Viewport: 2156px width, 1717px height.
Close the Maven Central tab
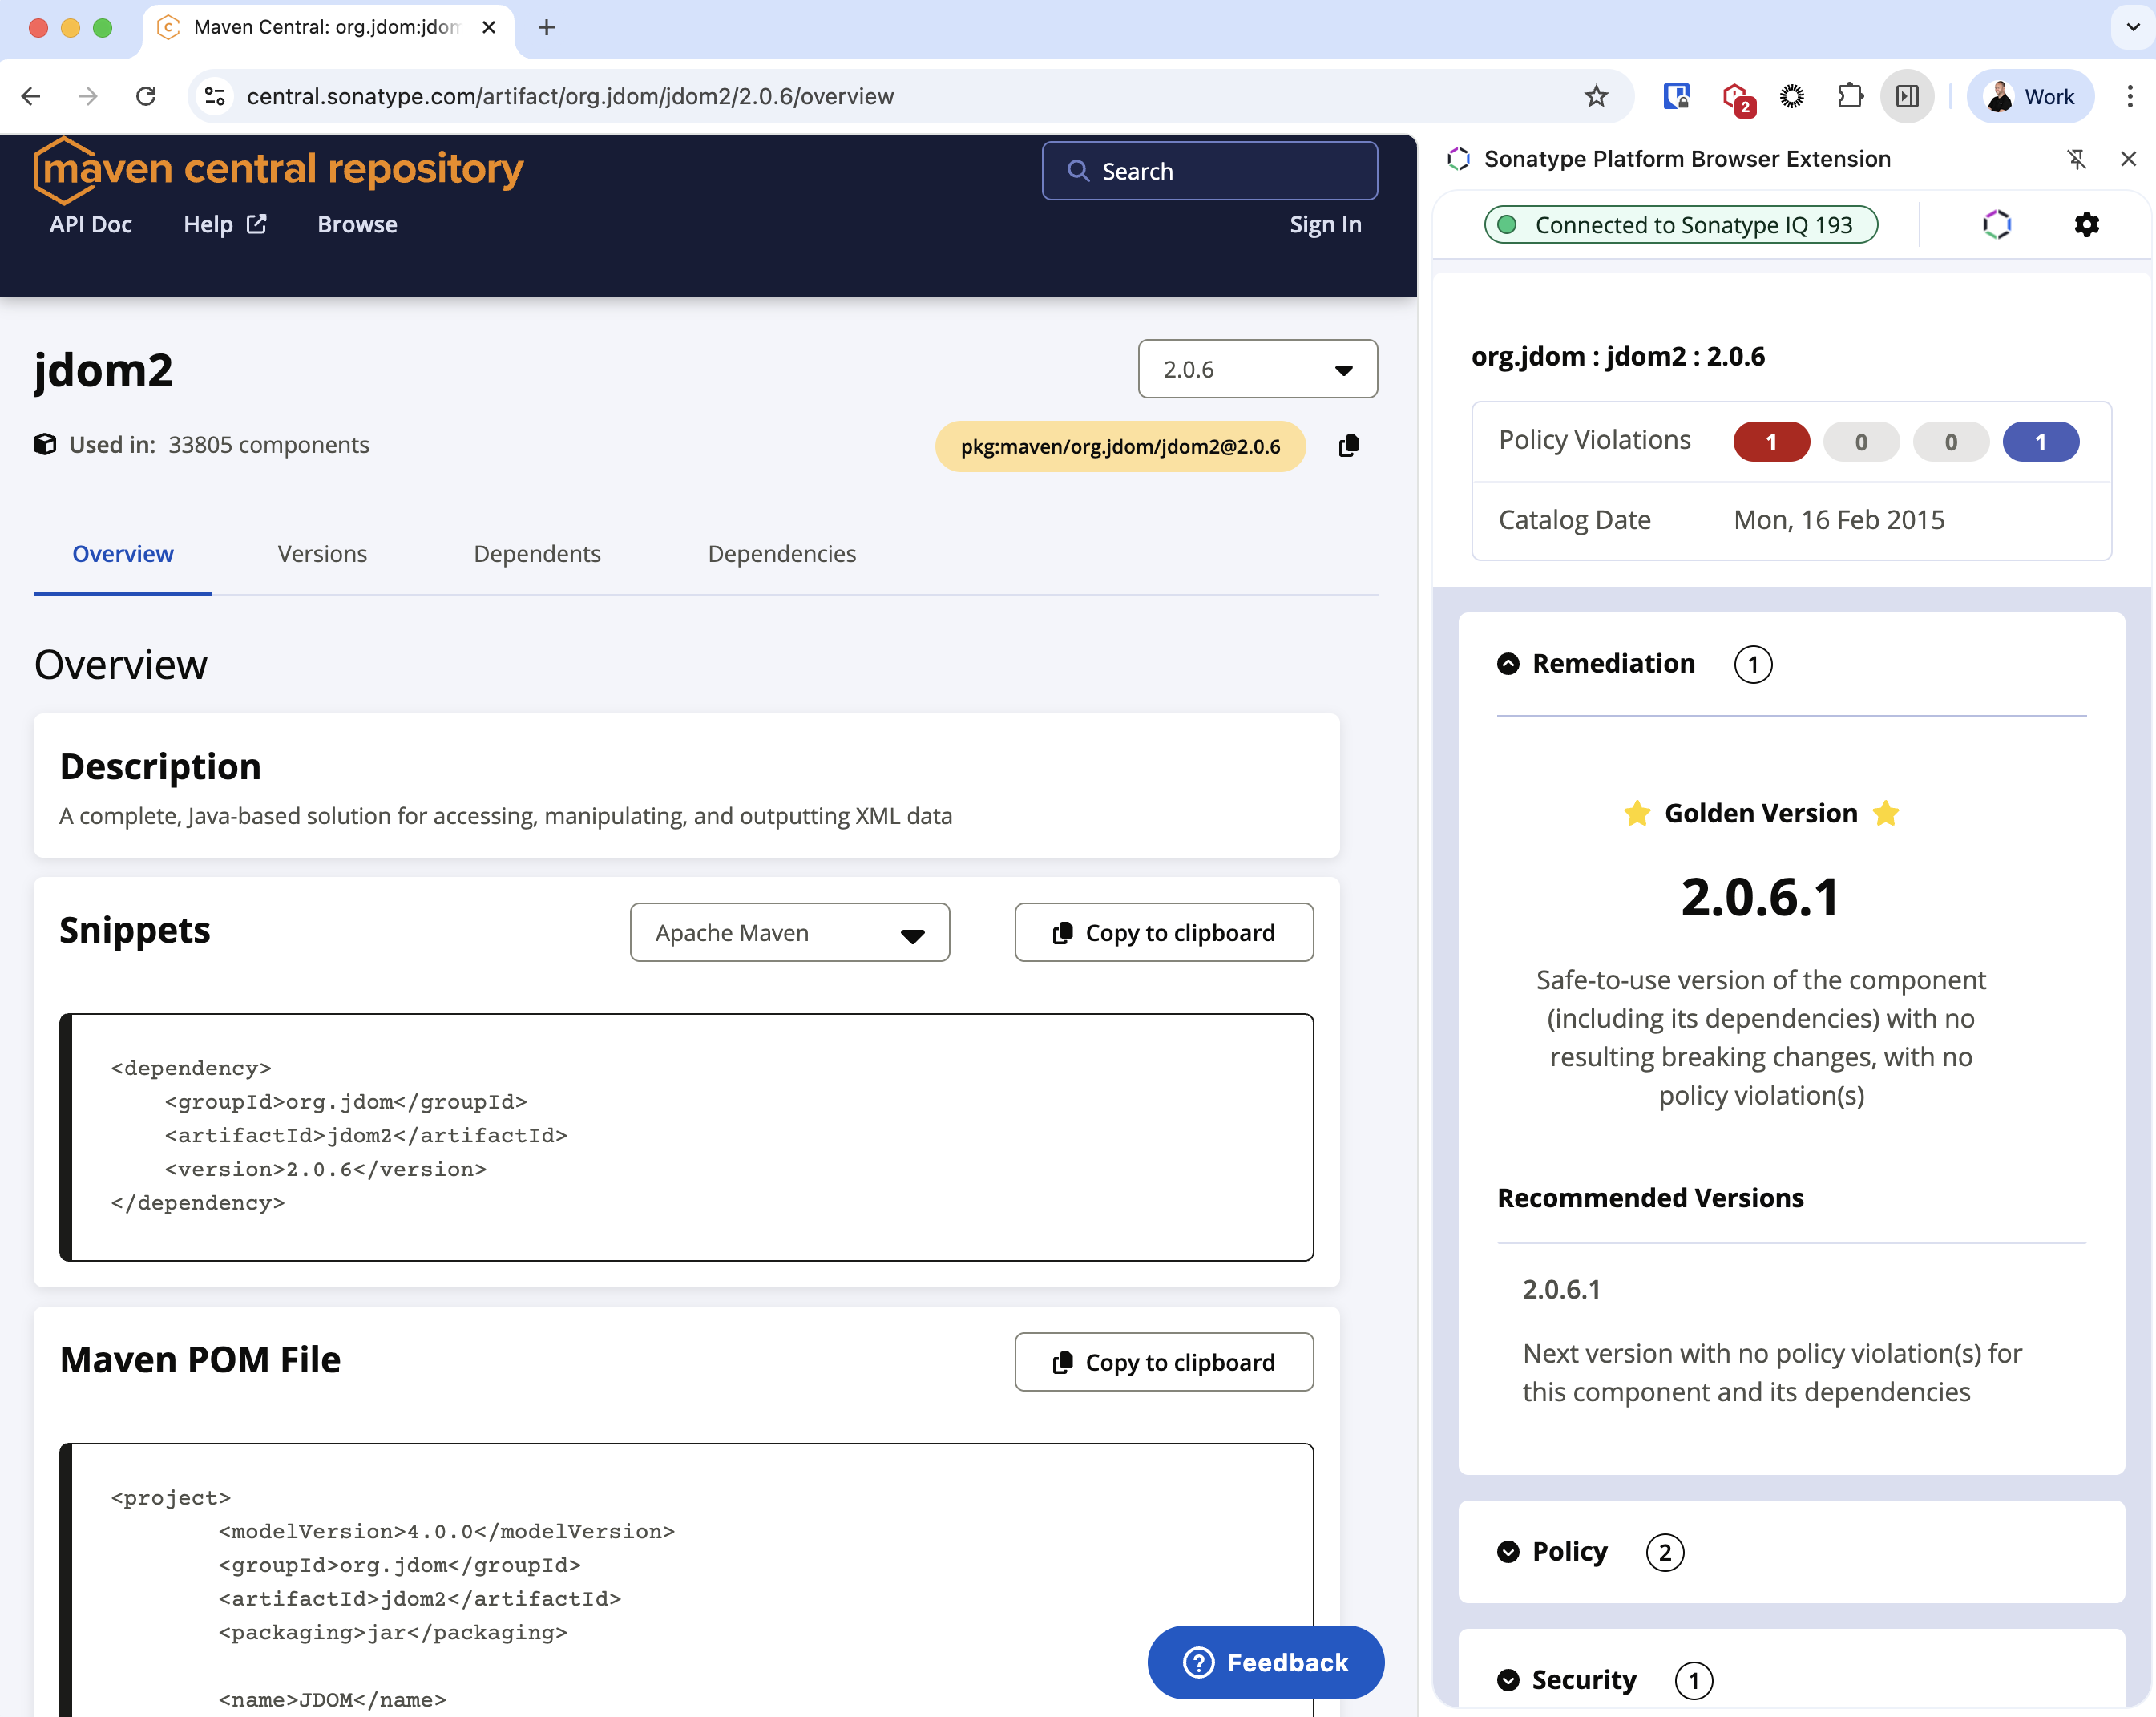[x=488, y=27]
